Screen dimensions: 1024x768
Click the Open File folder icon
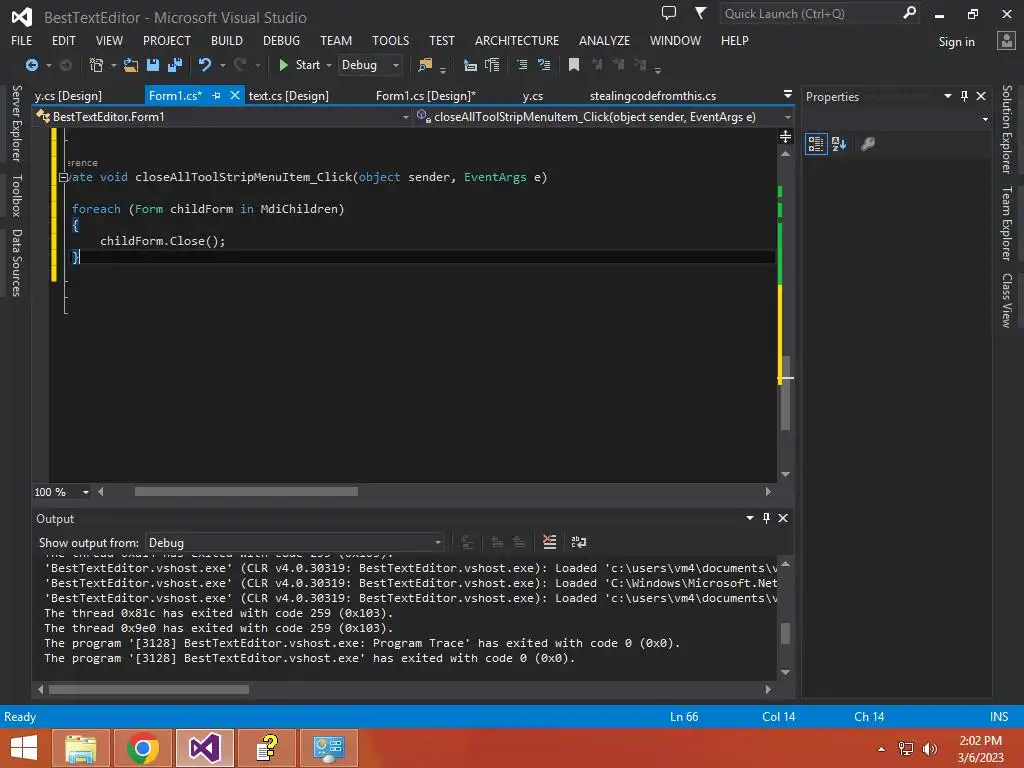(131, 65)
